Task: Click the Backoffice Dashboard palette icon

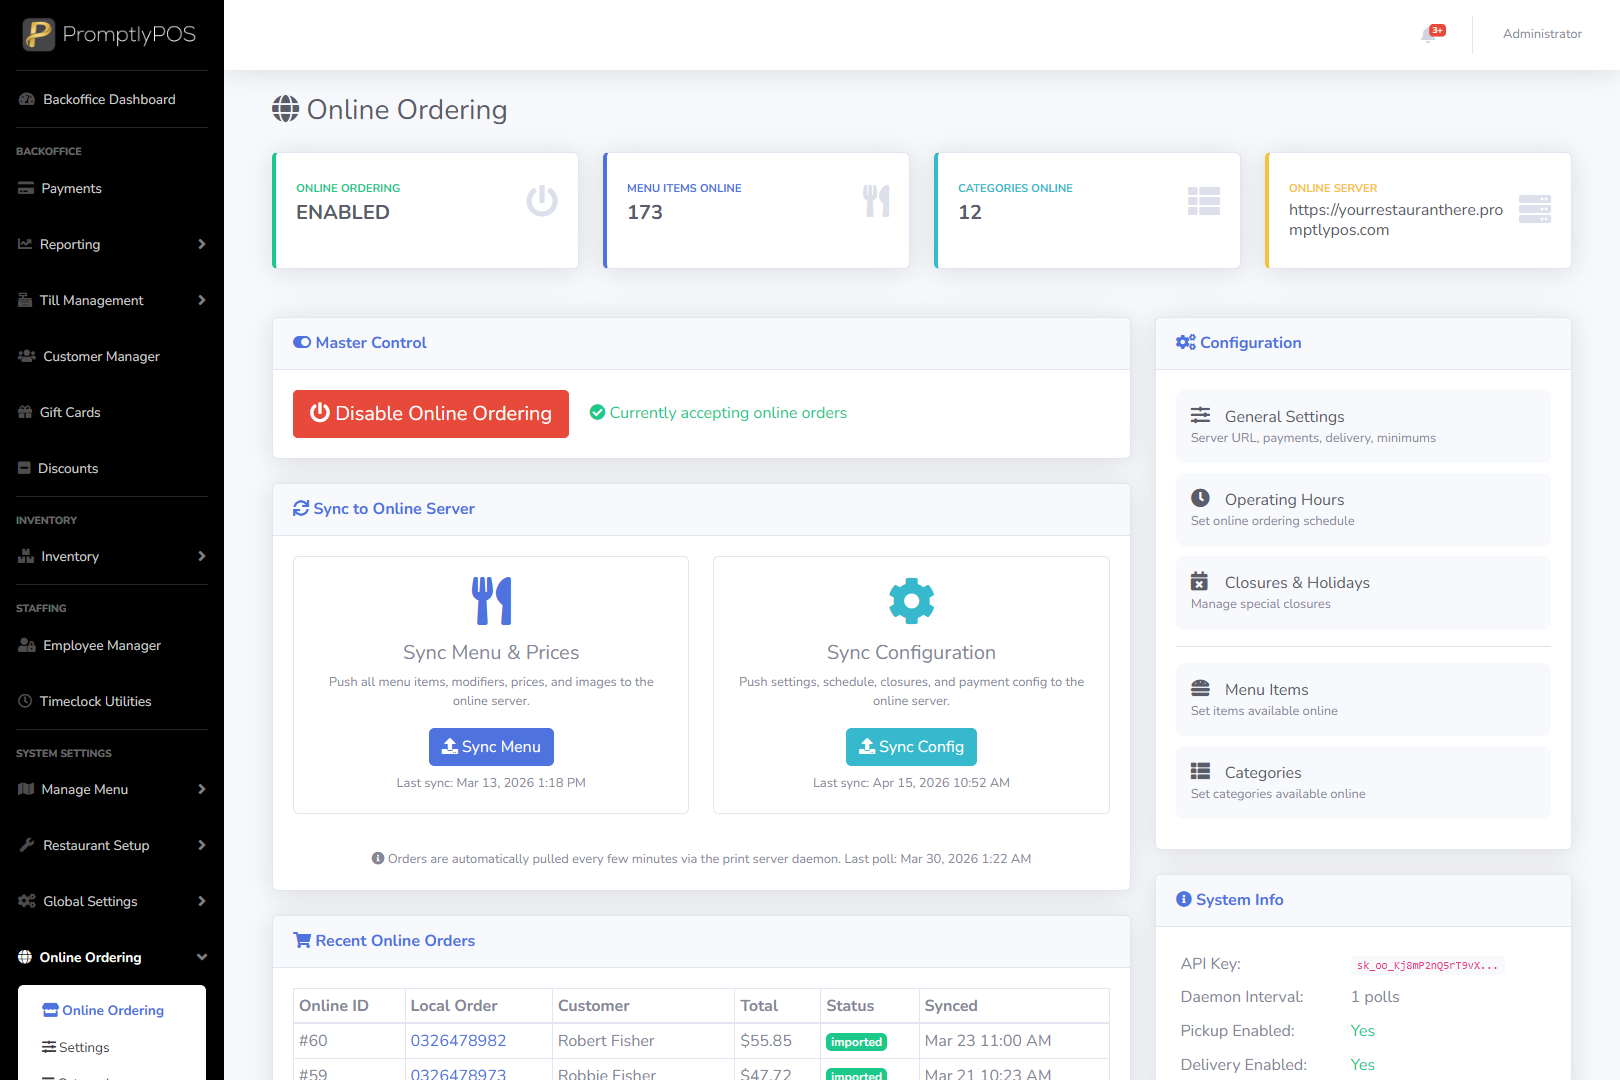Action: [27, 99]
